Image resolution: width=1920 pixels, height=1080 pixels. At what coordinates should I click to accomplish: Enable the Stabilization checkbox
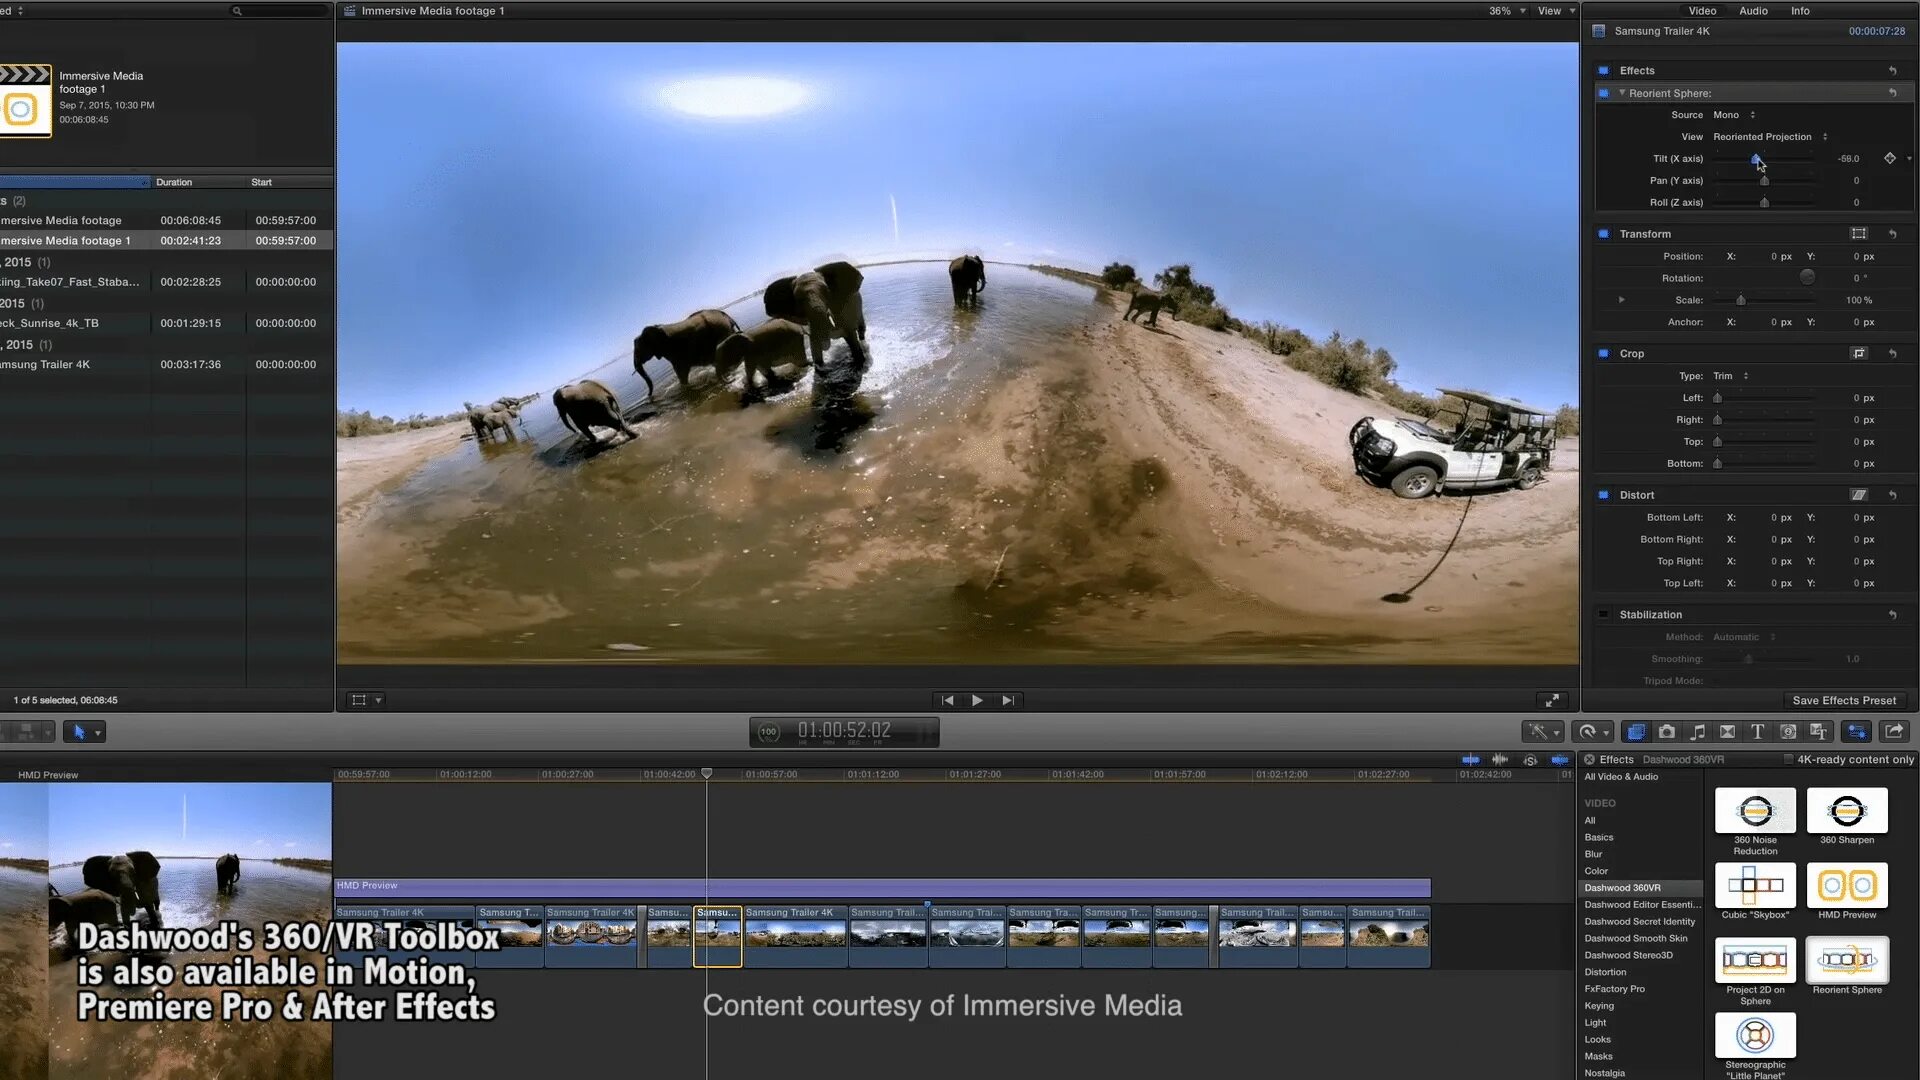click(1603, 615)
